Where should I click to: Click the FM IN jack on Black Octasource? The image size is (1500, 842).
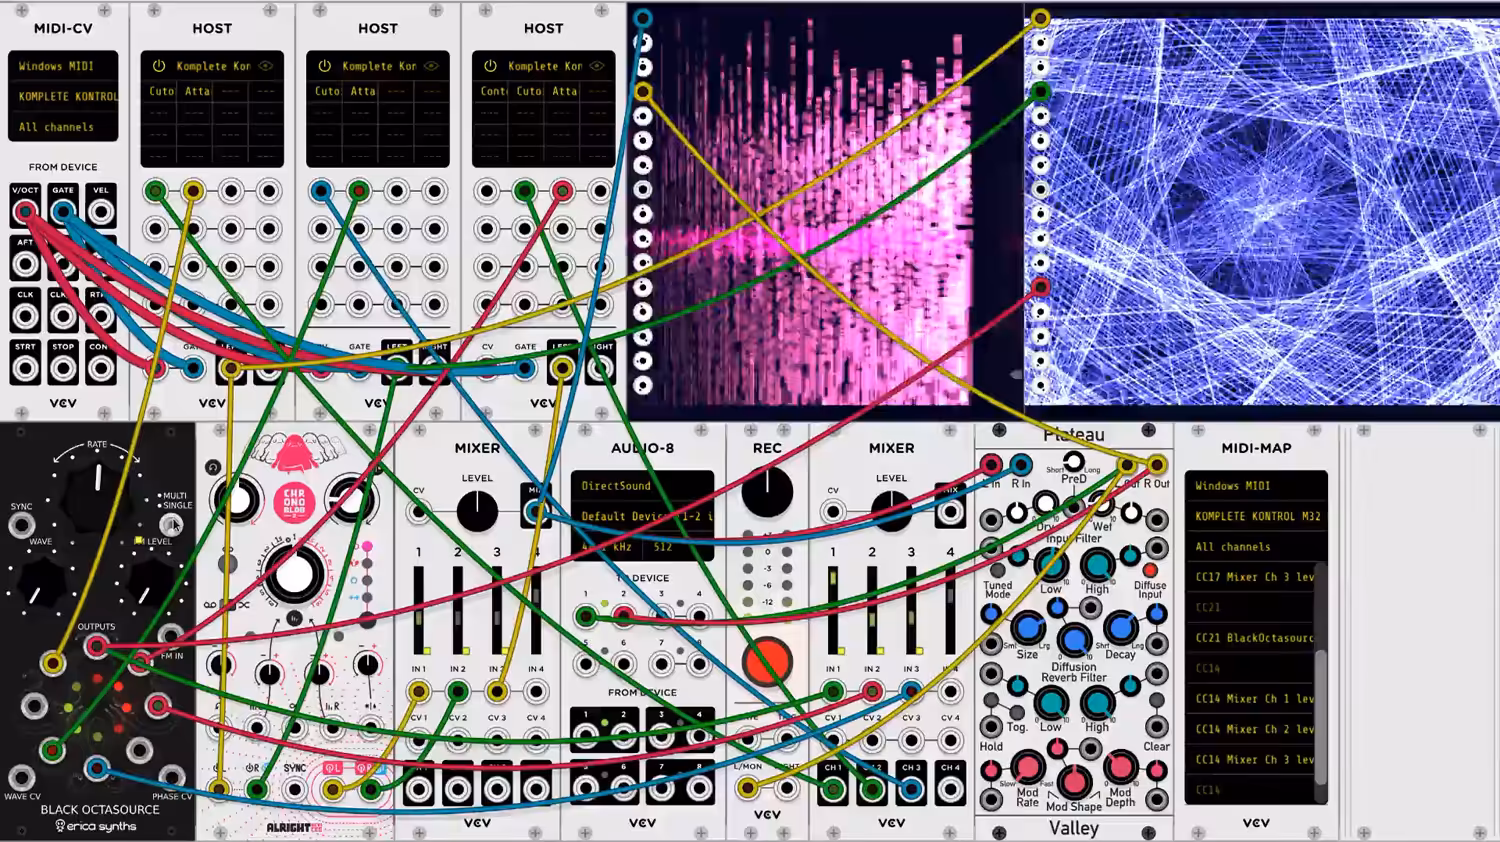171,635
